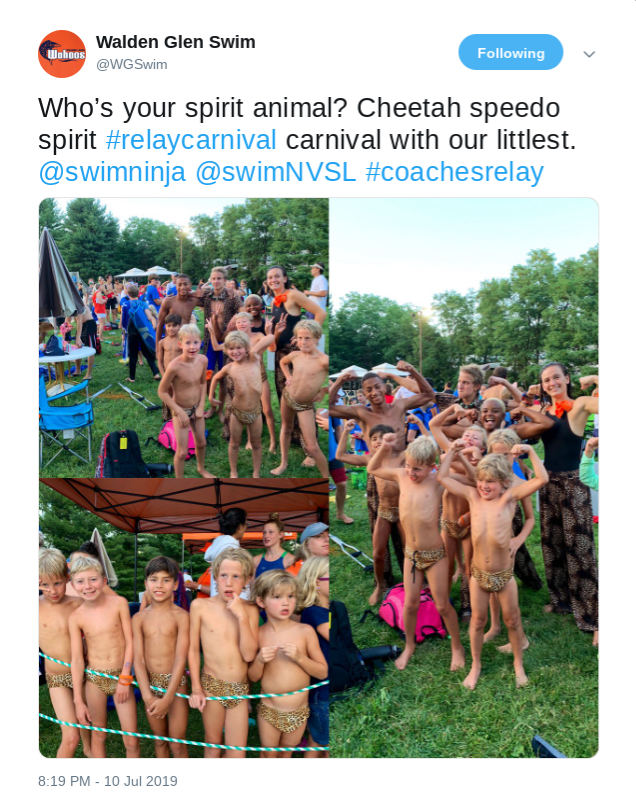Open the 8:19 PM timestamp link
This screenshot has height=803, width=636.
(x=64, y=781)
